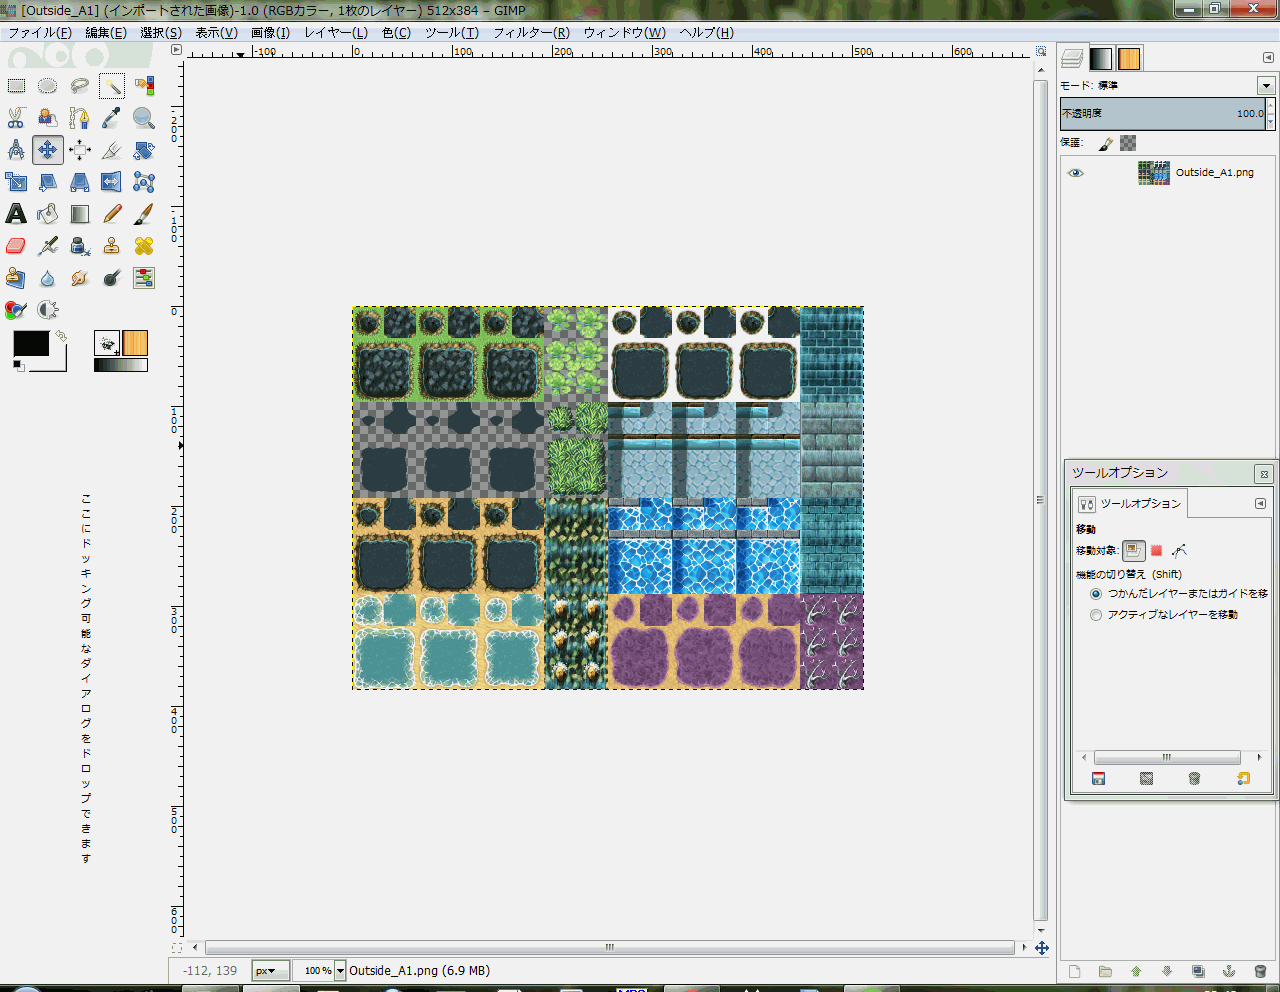Select the Cage Transform tool
Viewport: 1280px width, 992px height.
click(x=144, y=182)
